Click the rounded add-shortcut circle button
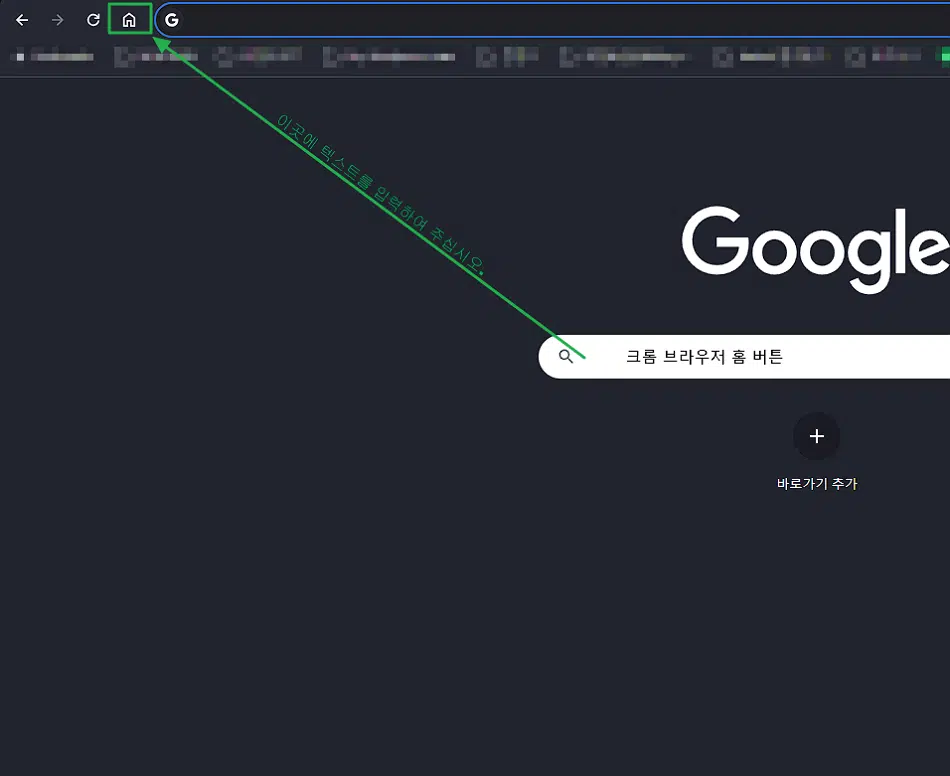950x776 pixels. pos(816,436)
